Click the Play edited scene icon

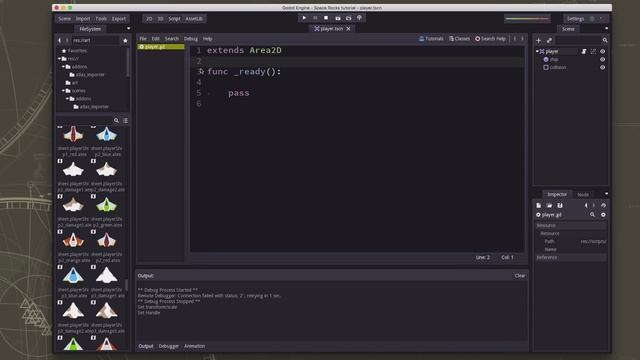338,18
